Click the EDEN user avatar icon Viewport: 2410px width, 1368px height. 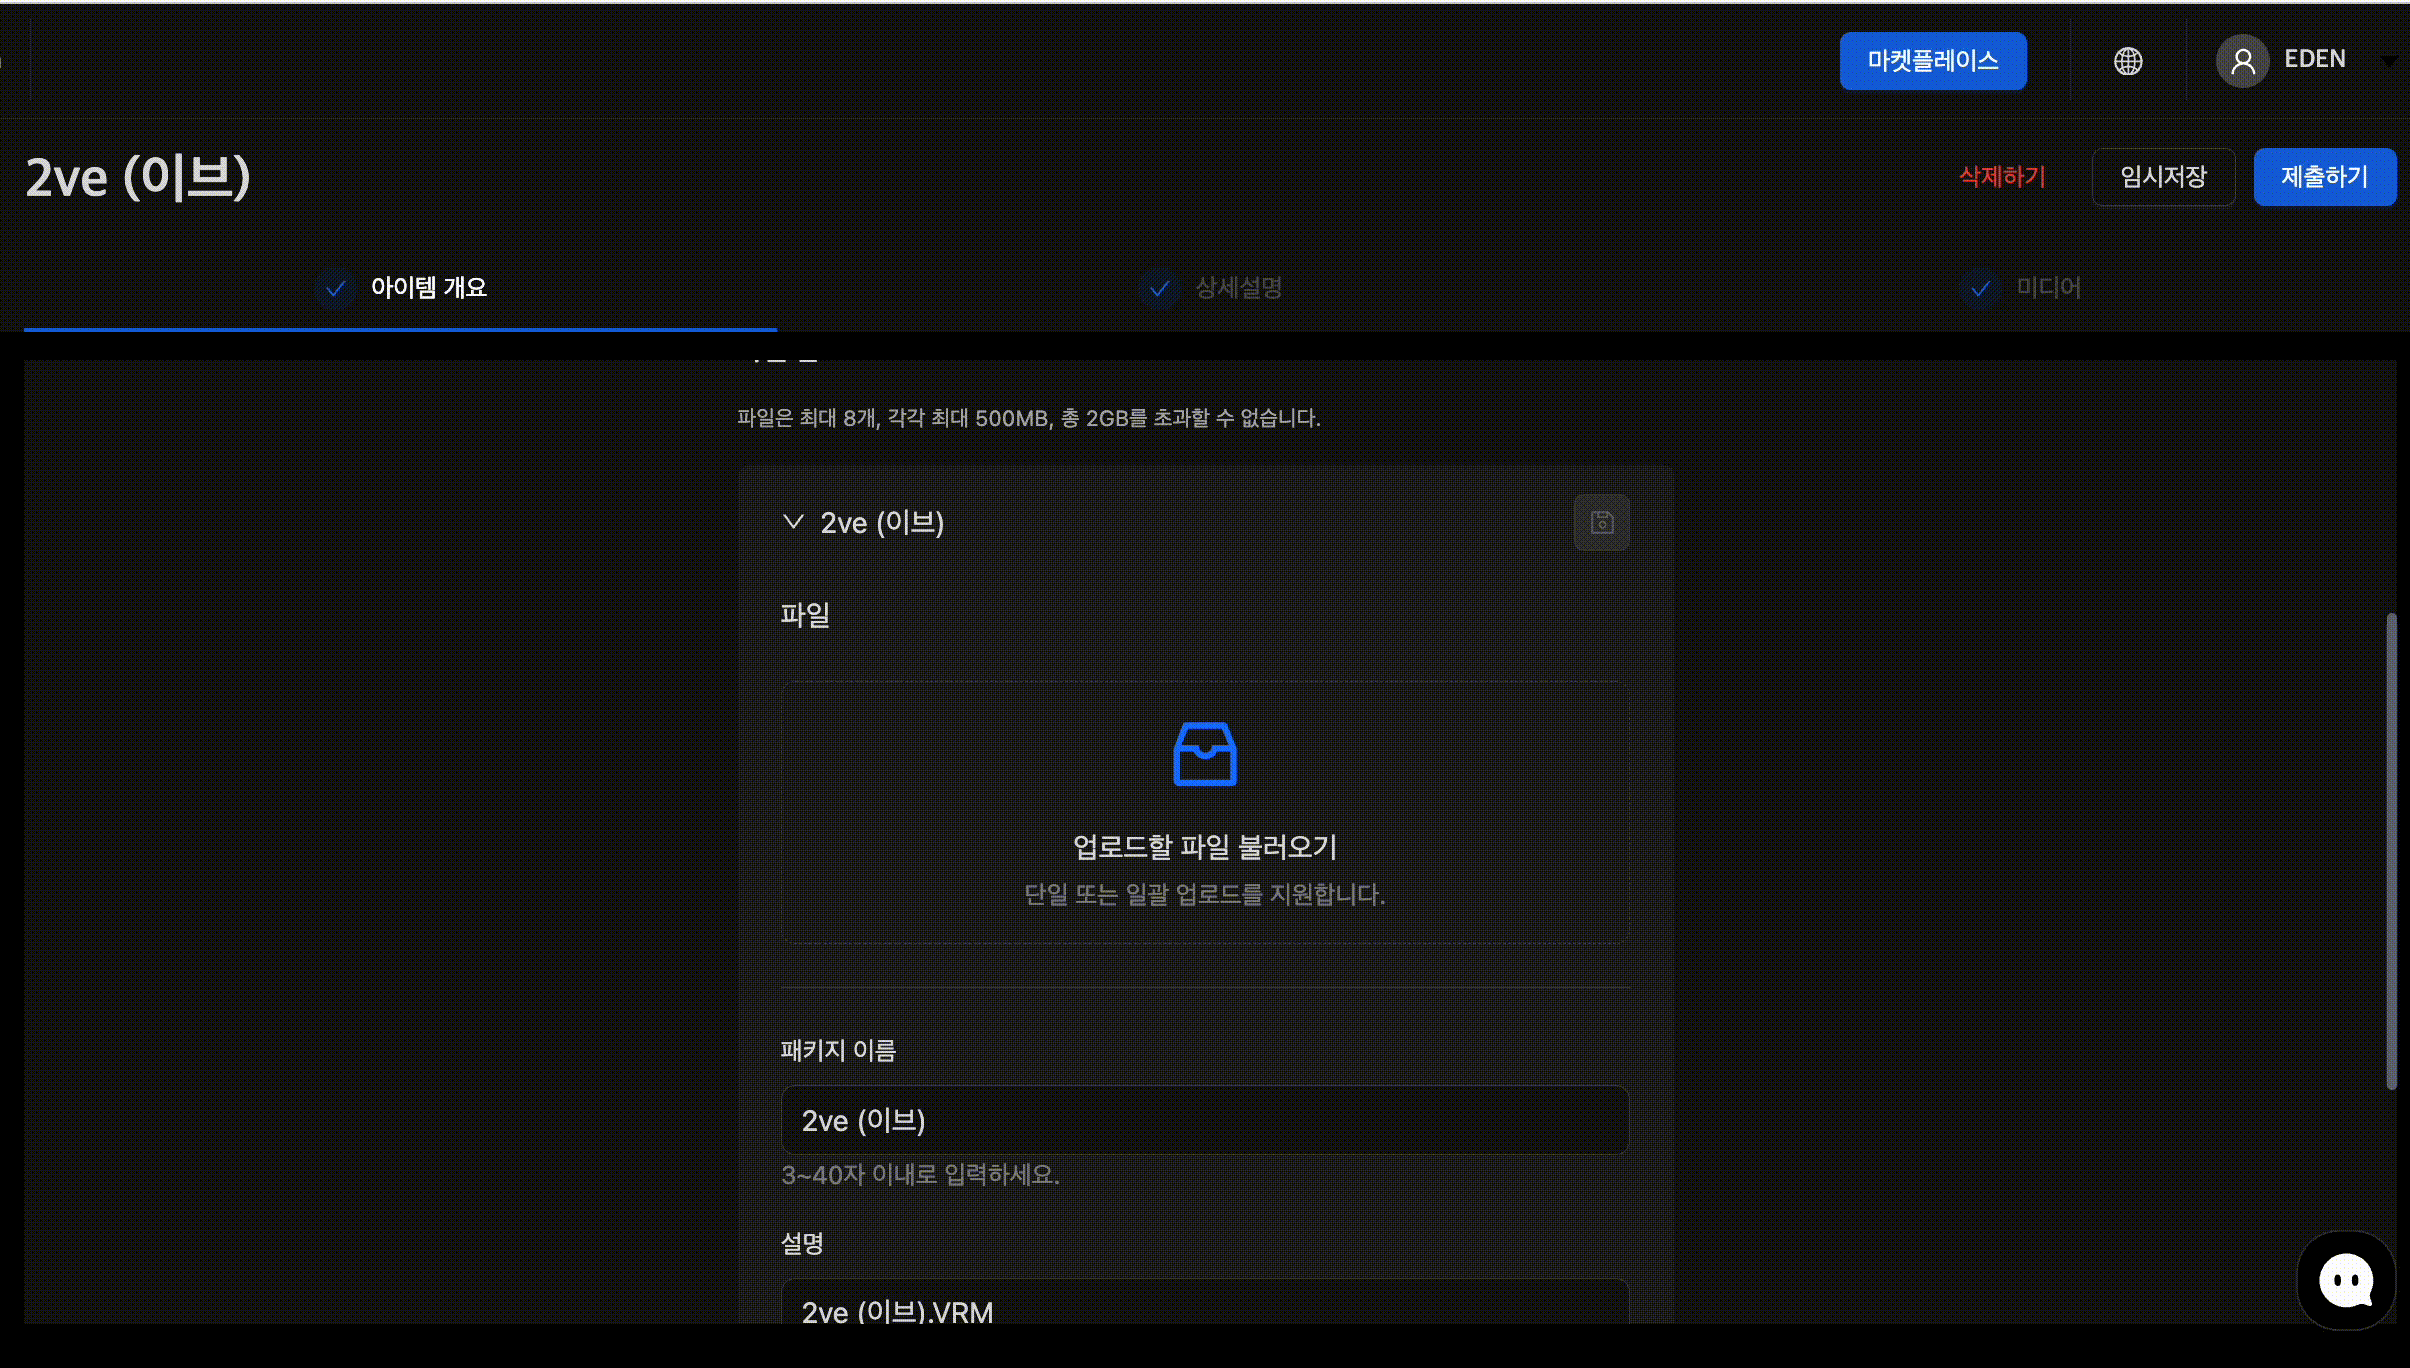(x=2242, y=61)
